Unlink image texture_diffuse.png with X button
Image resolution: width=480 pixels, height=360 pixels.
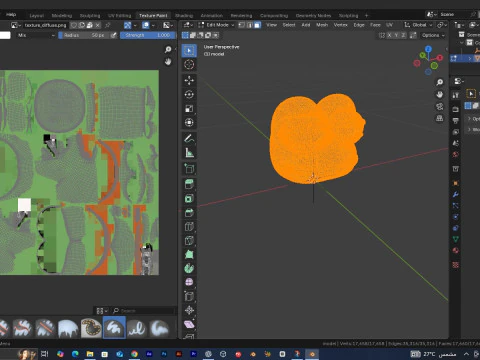tap(98, 25)
